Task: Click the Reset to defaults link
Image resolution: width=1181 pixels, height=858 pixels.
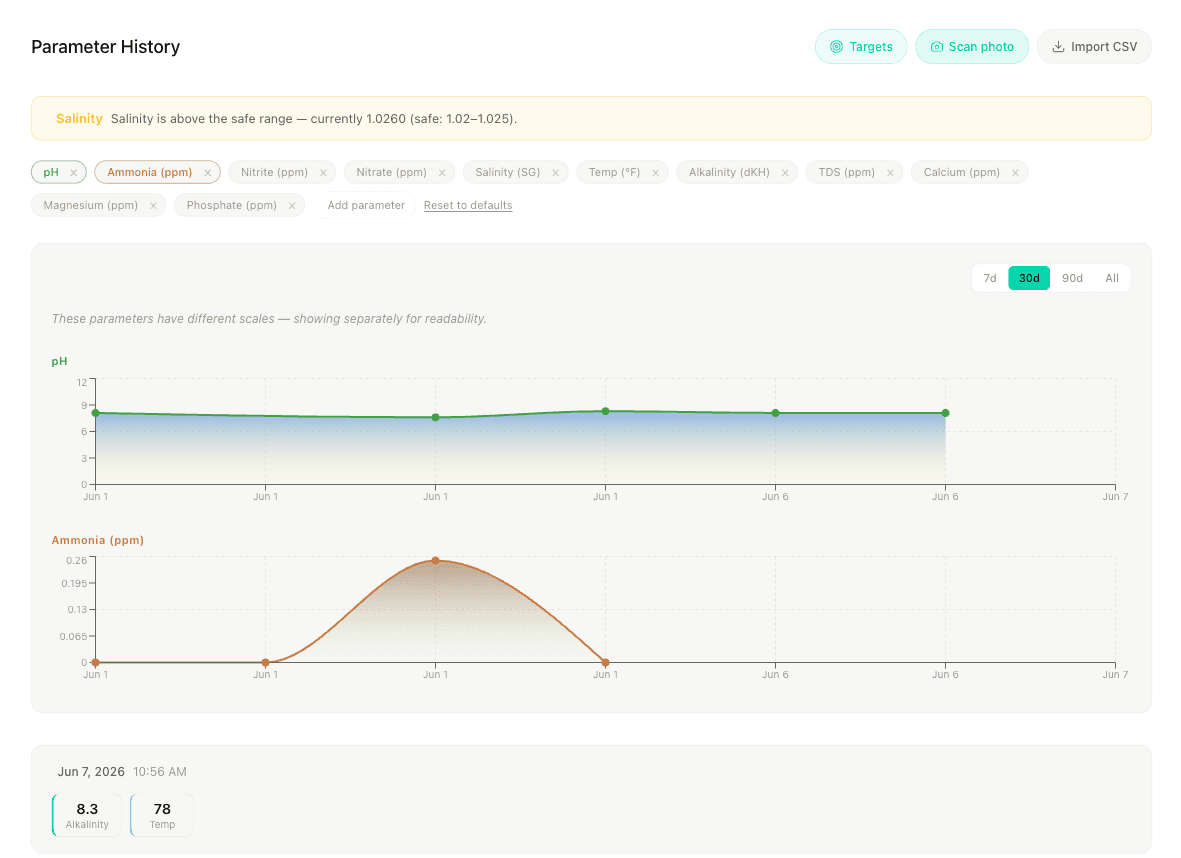Action: [x=468, y=206]
